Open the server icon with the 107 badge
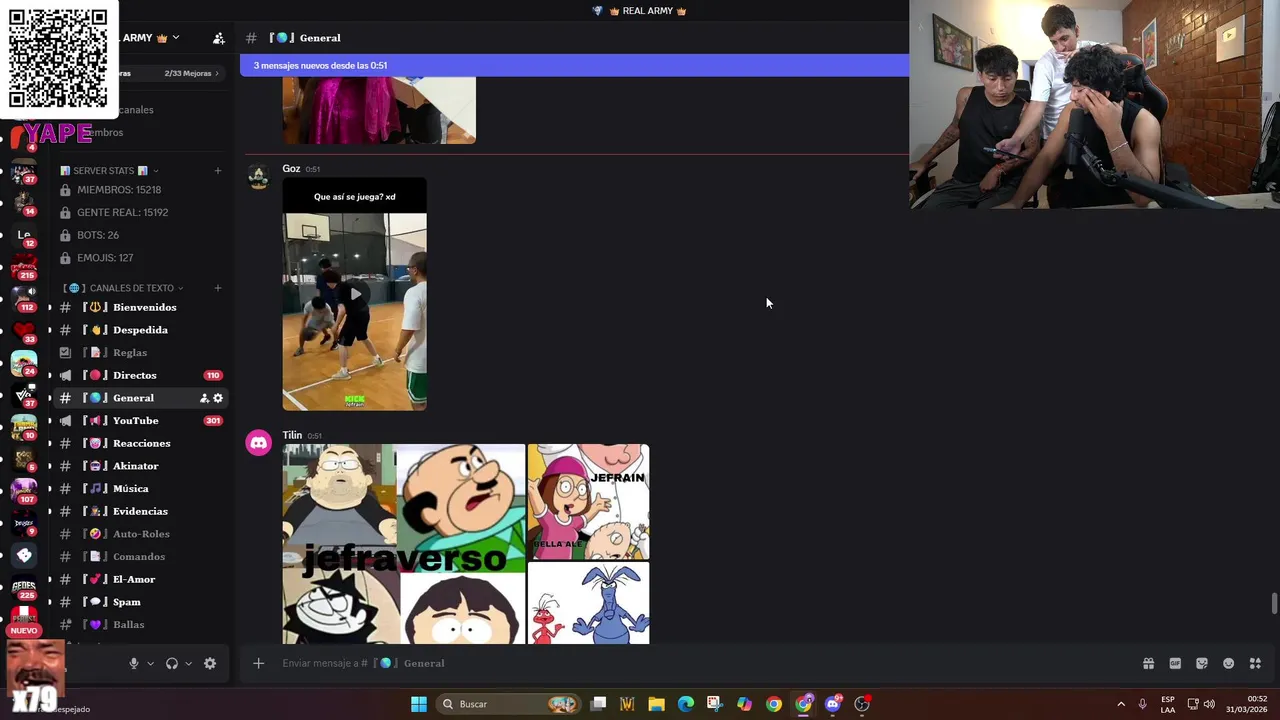This screenshot has height=720, width=1280. tap(24, 491)
